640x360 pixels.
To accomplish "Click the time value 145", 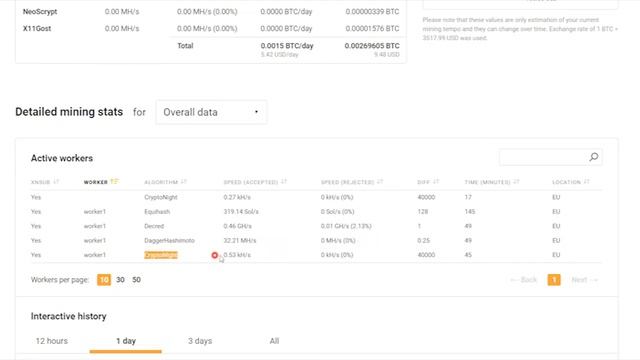I will (470, 212).
